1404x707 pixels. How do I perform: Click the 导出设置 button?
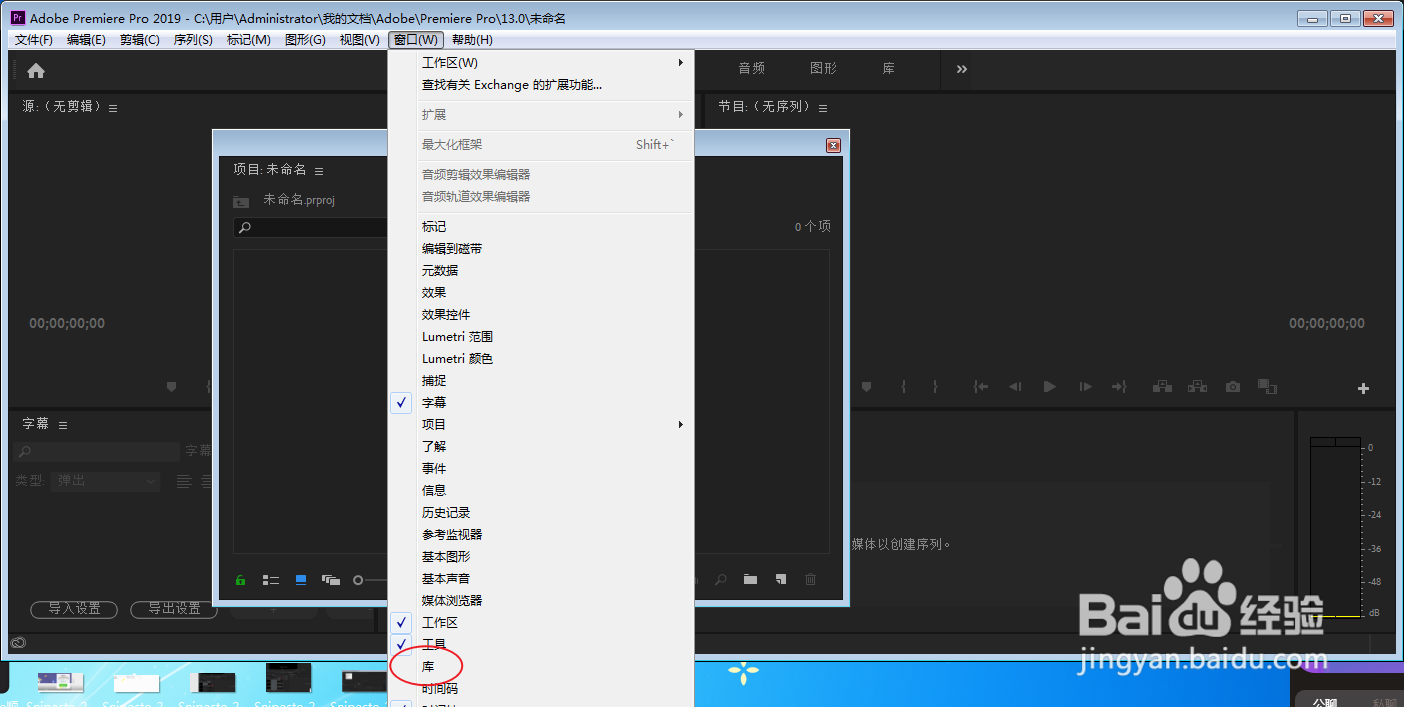pyautogui.click(x=174, y=609)
